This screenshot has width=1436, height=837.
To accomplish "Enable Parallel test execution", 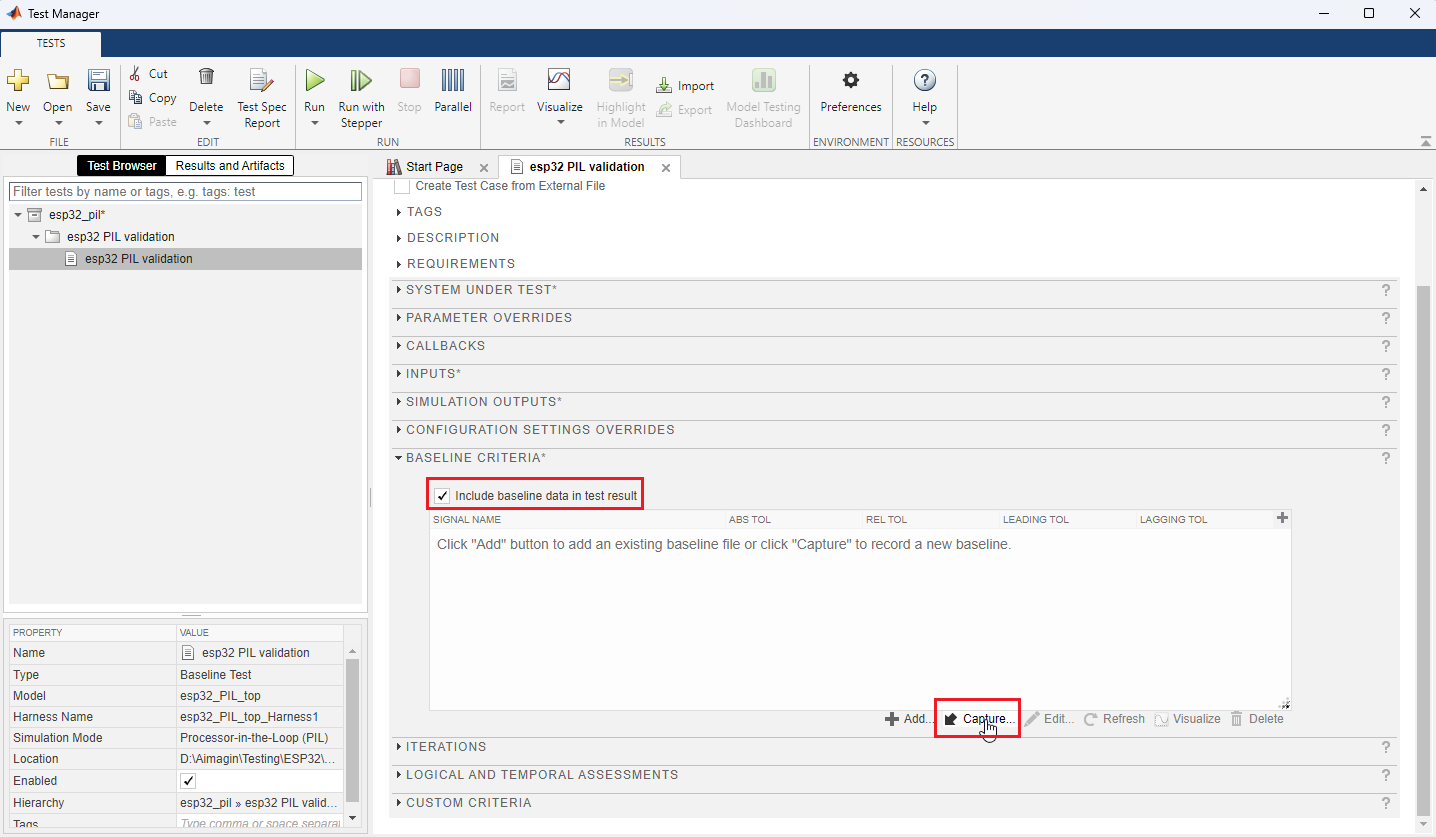I will [x=453, y=90].
